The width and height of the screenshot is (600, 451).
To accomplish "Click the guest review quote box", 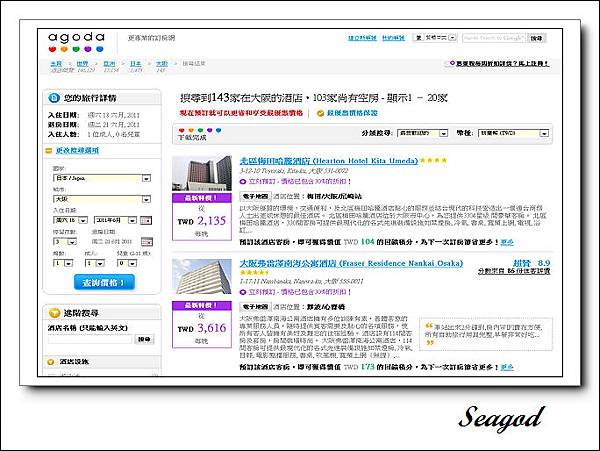I will (486, 334).
